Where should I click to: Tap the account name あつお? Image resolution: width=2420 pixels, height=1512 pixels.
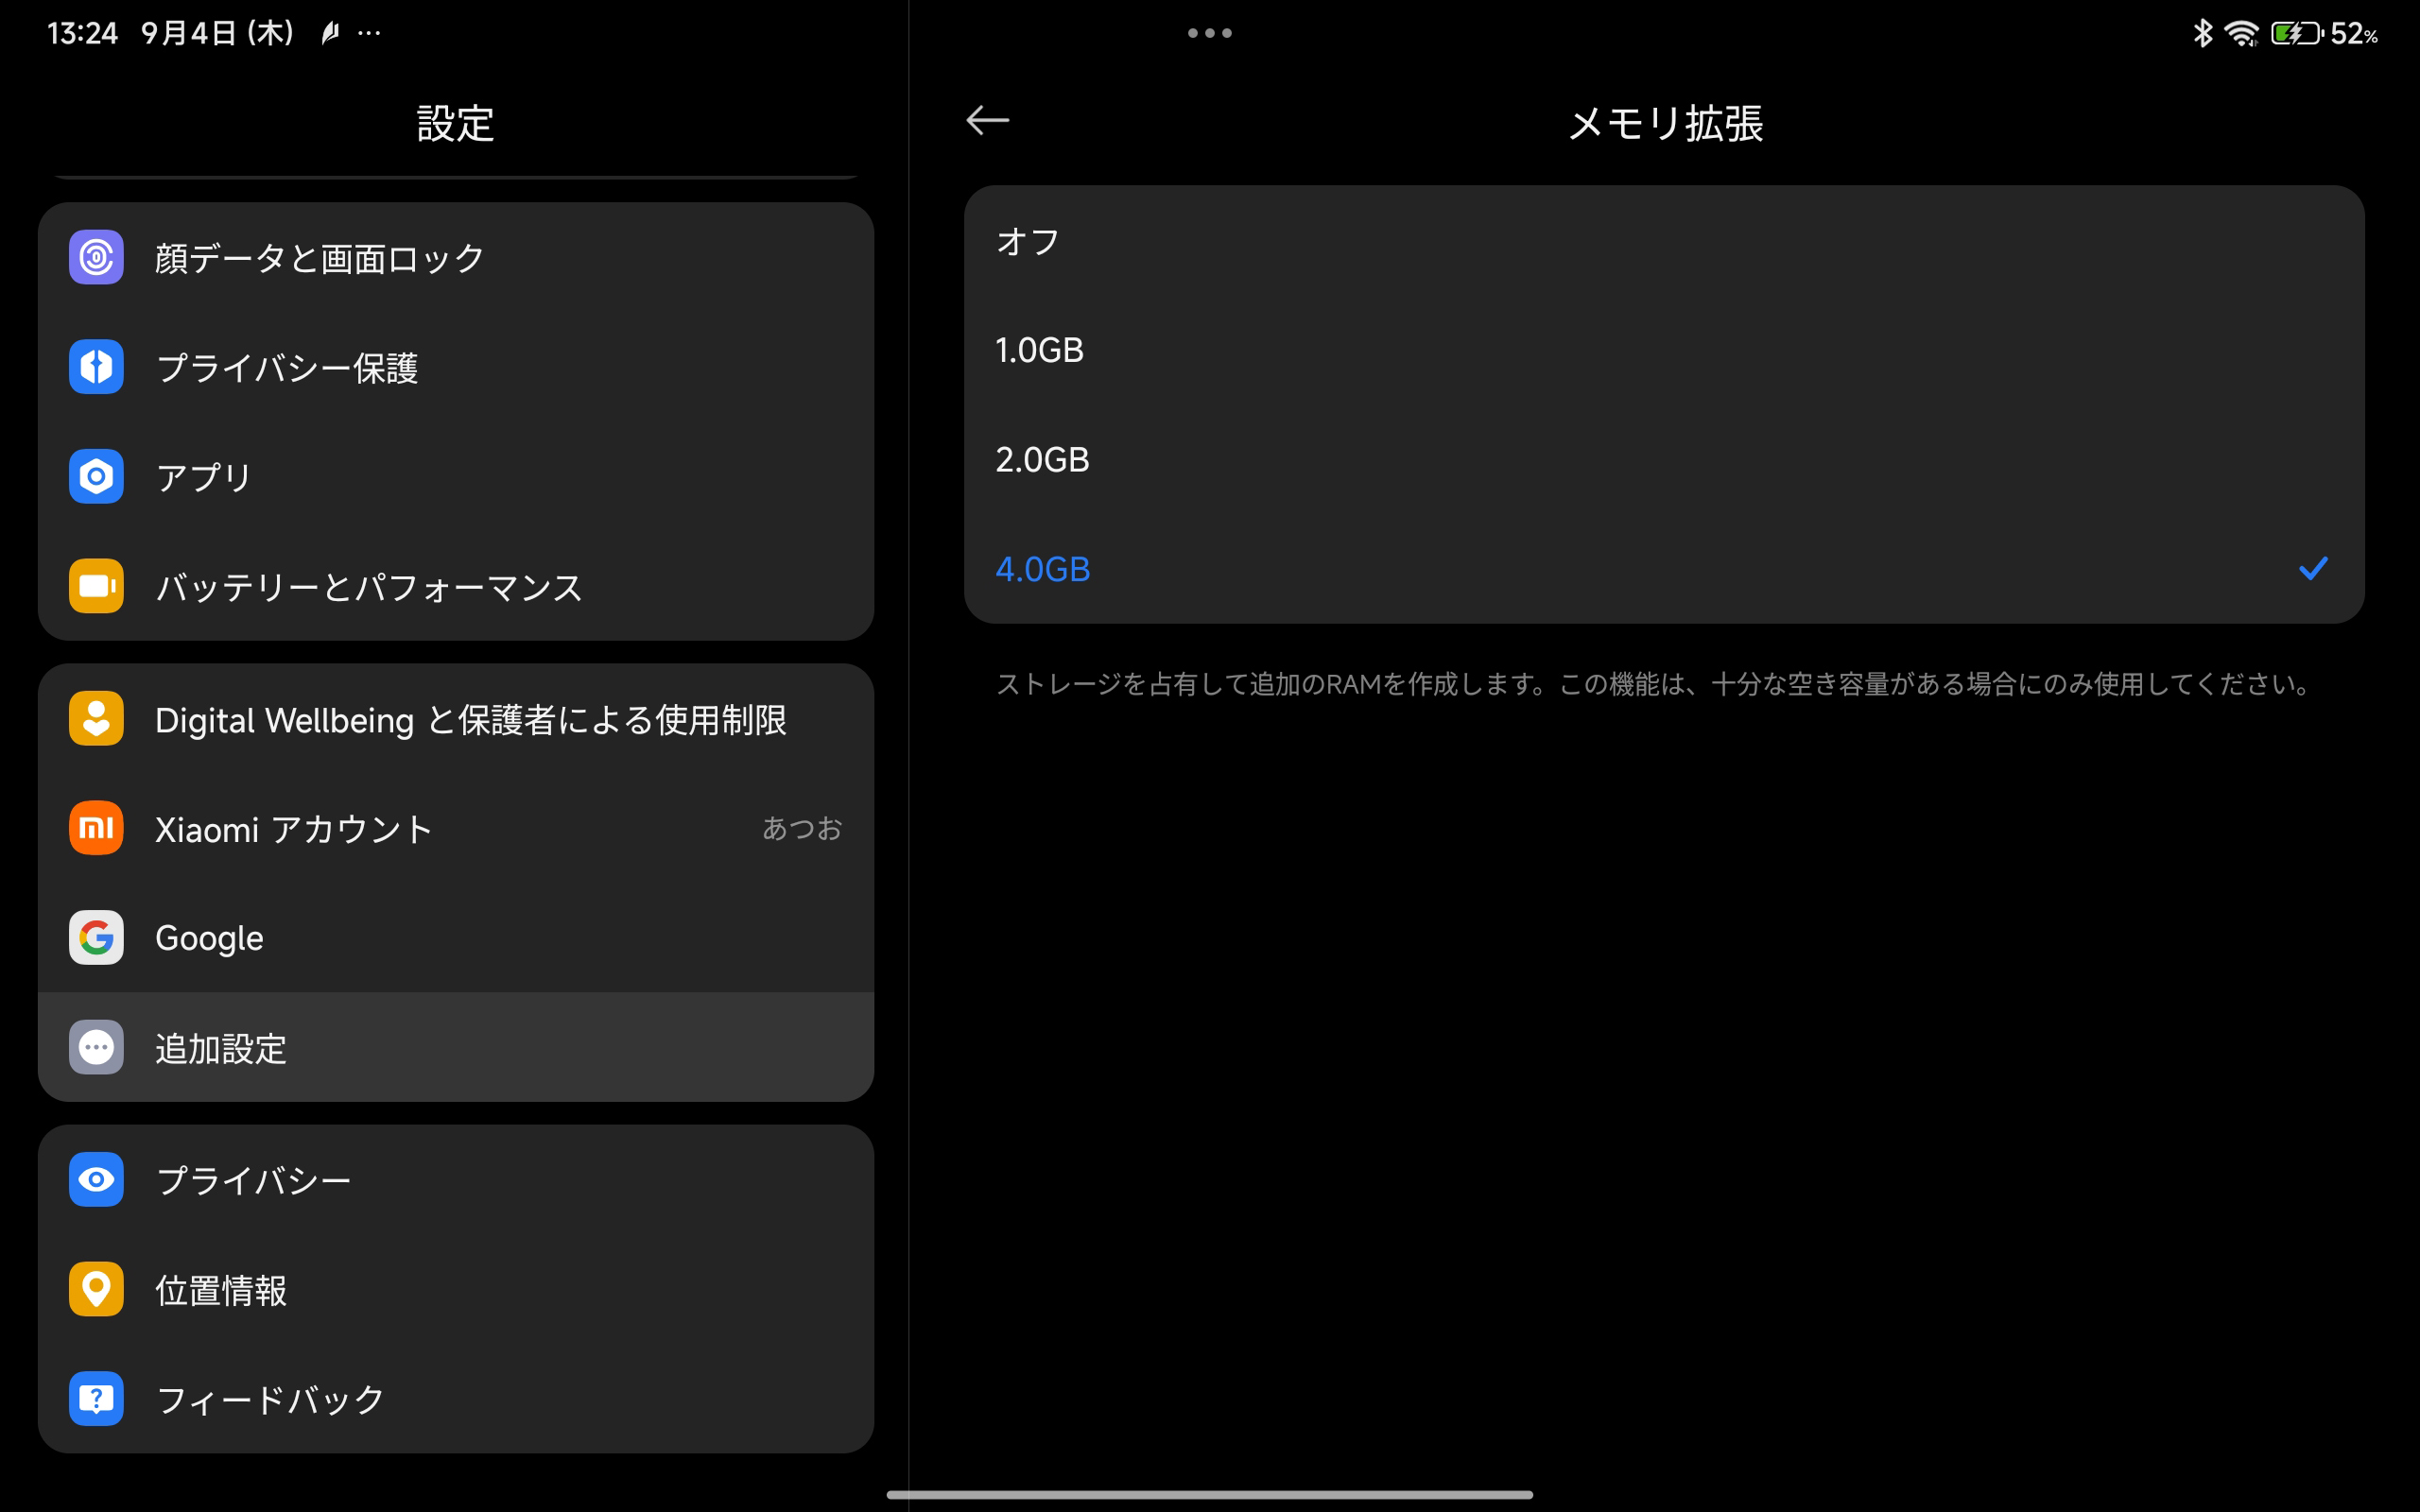pos(802,828)
